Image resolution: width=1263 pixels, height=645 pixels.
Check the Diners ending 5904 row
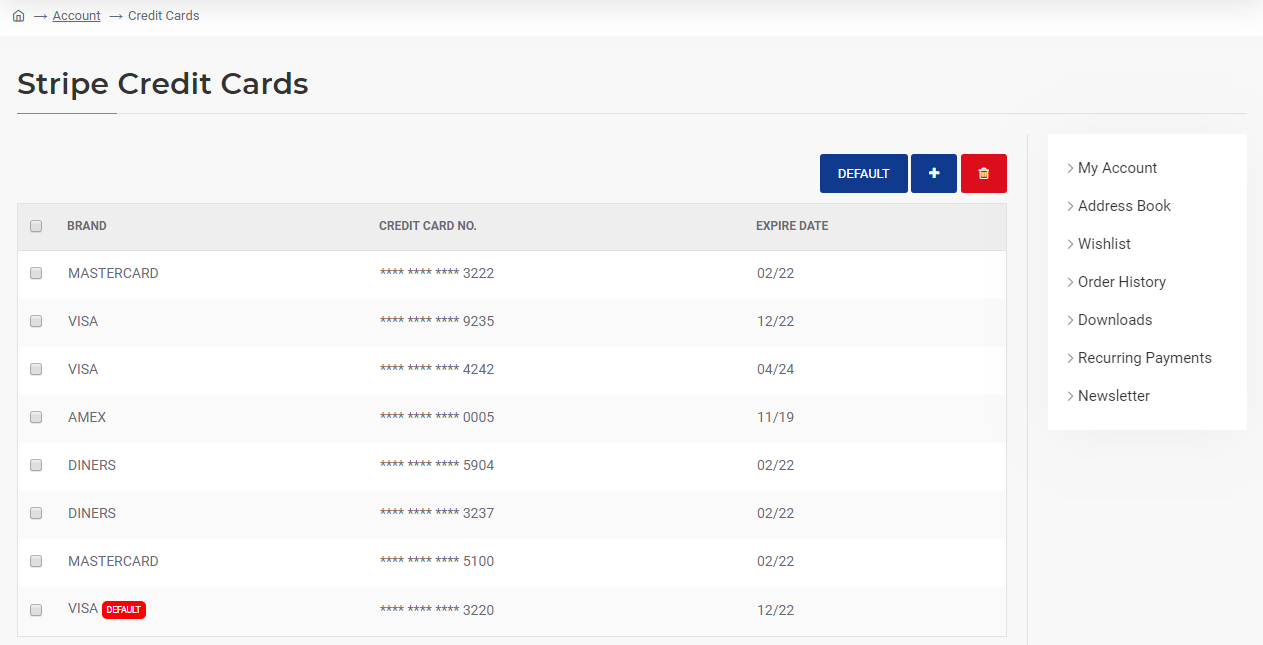(x=36, y=465)
